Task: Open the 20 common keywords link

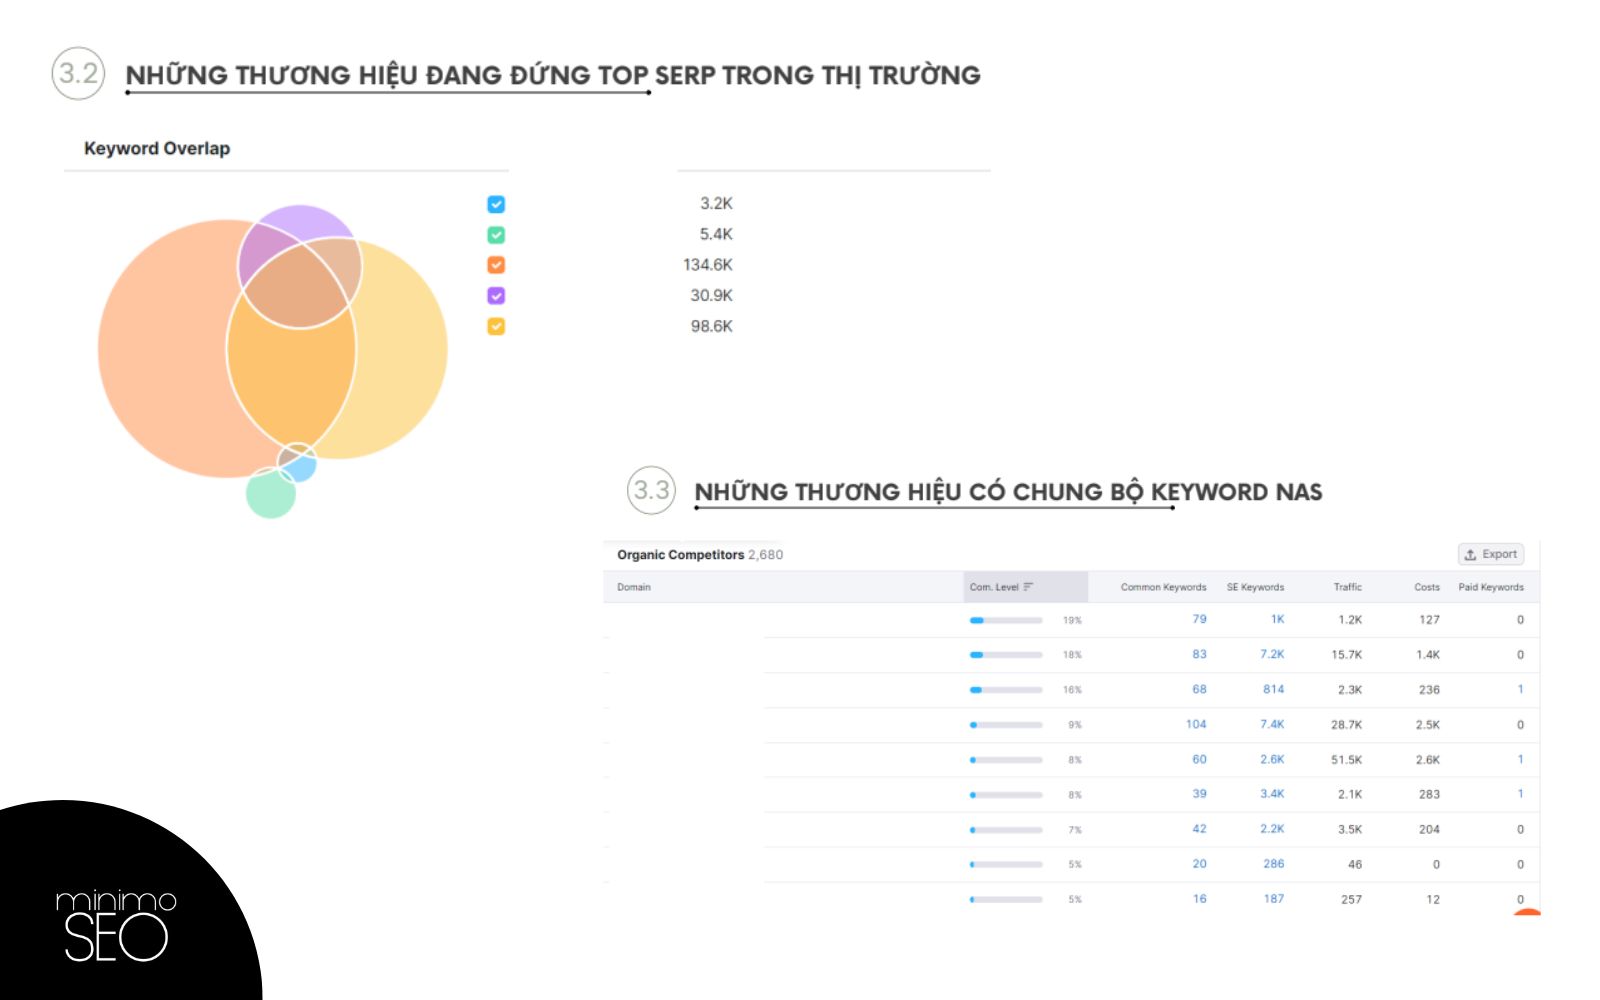Action: 1199,864
